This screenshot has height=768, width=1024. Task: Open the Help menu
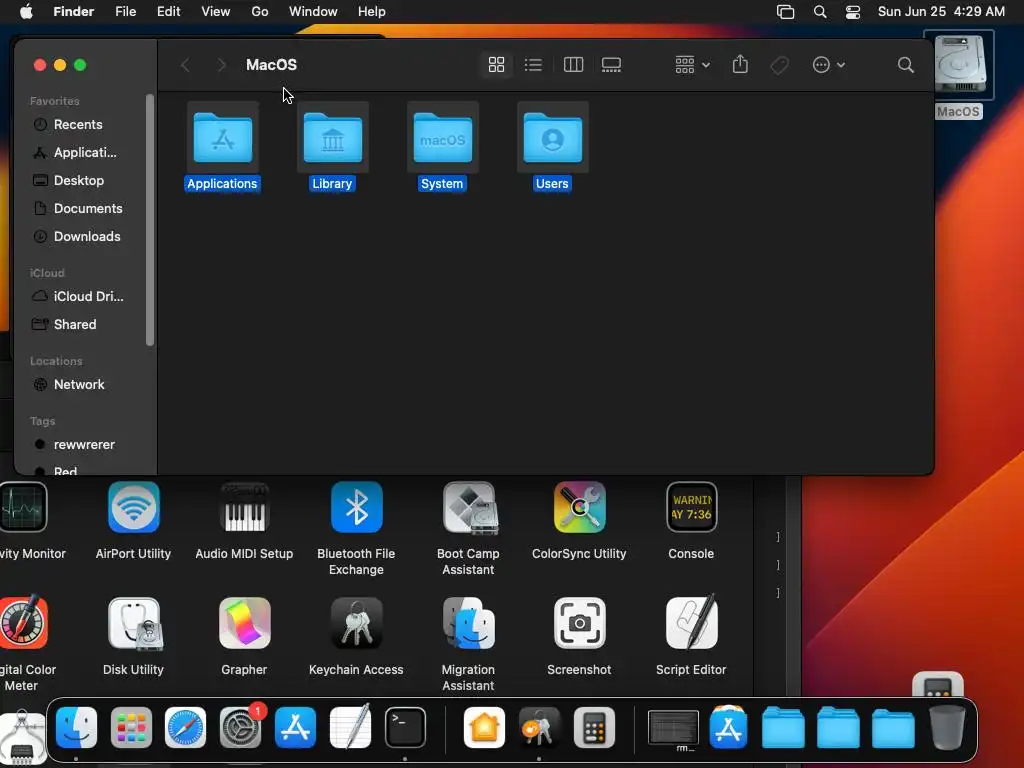coord(372,11)
